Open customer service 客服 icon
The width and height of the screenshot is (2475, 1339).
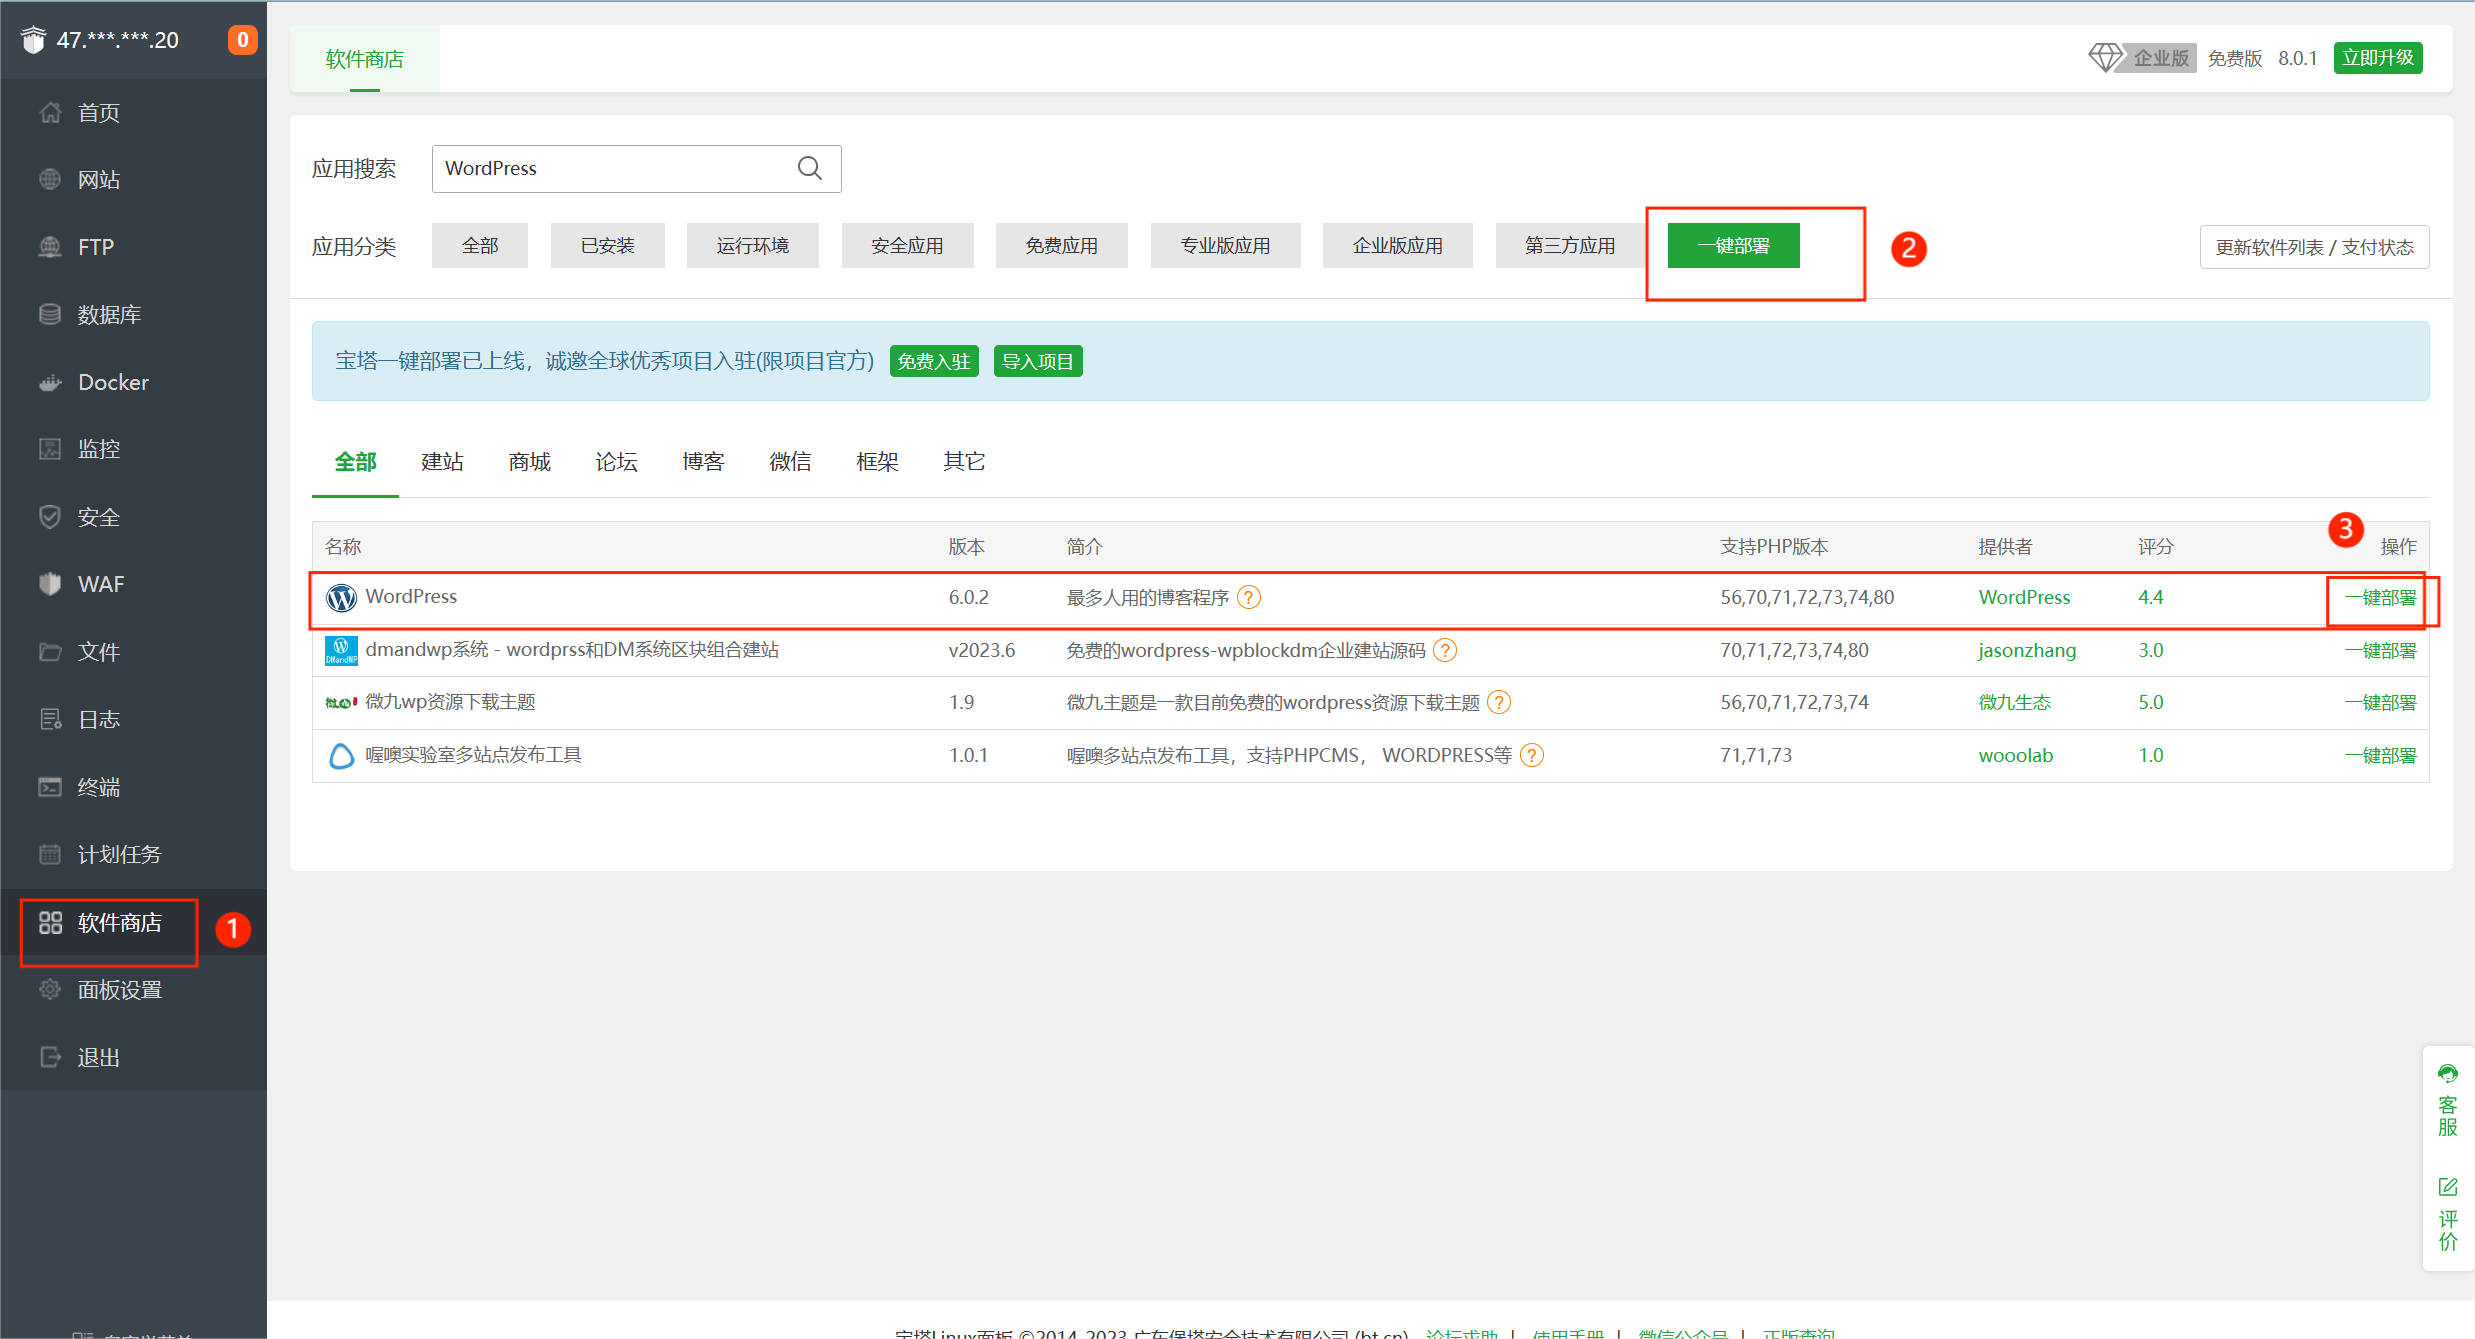click(2447, 1074)
